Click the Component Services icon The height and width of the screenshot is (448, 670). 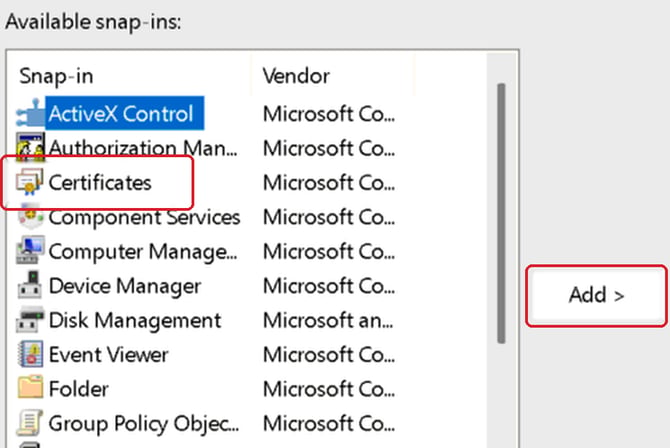pyautogui.click(x=31, y=217)
